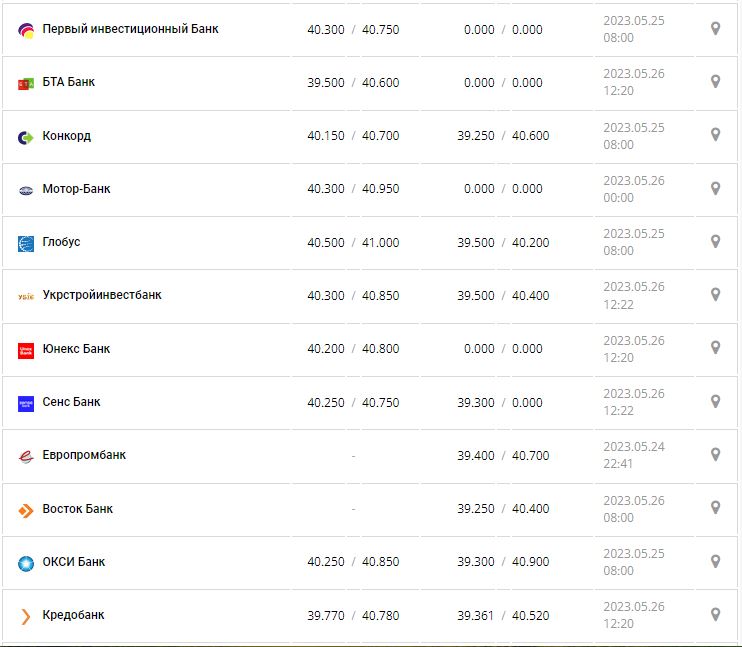Image resolution: width=742 pixels, height=647 pixels.
Task: Click the Европромбанк location pin
Action: point(715,454)
